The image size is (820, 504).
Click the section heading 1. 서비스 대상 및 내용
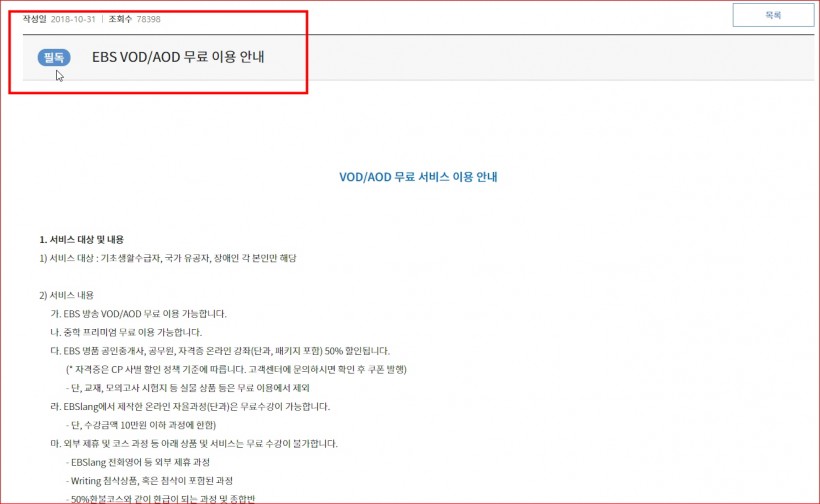point(82,239)
